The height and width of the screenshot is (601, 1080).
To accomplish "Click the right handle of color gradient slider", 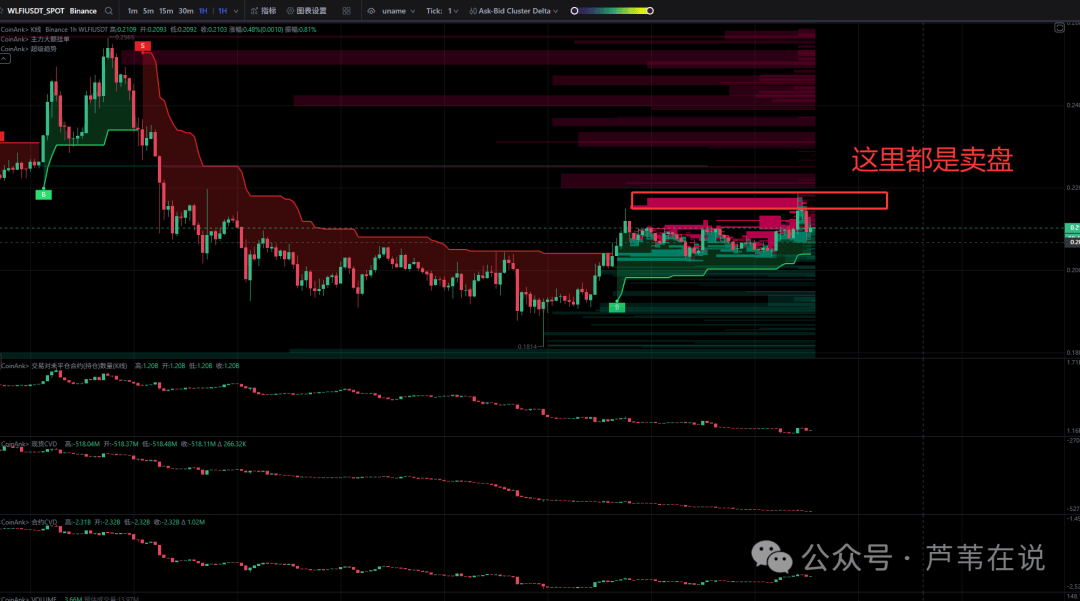I will pos(650,11).
